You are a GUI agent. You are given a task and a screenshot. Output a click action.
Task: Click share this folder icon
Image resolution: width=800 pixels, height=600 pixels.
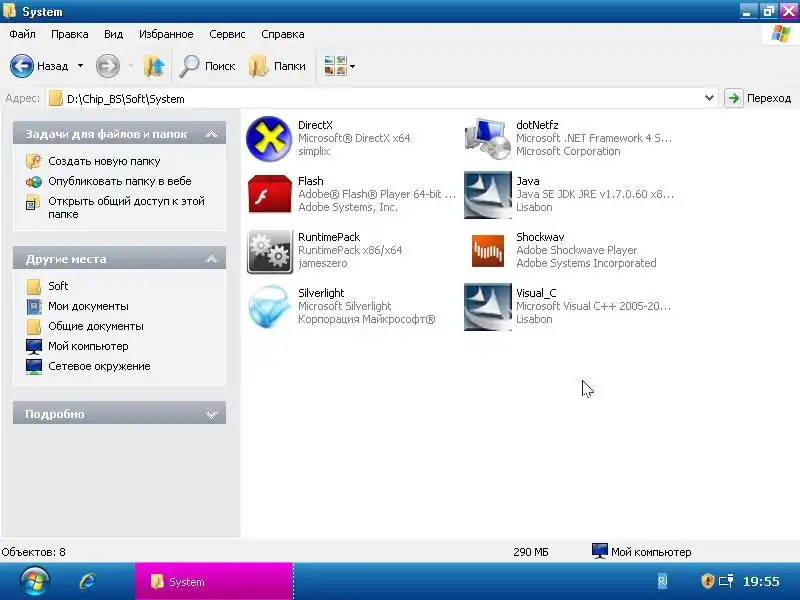point(33,202)
